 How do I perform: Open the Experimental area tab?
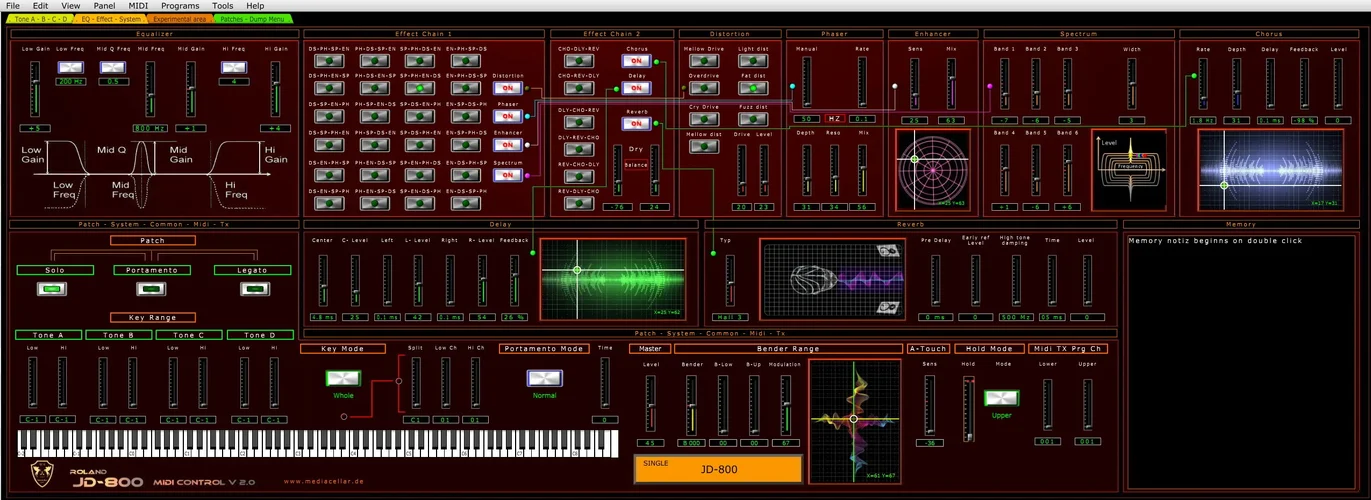[x=180, y=19]
